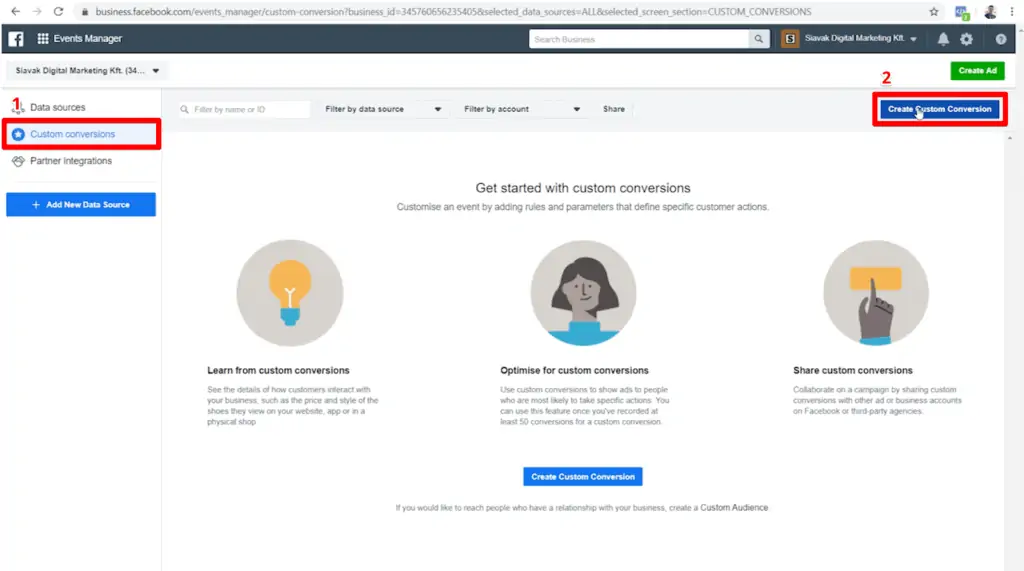Open the Siavak Digital Marketing account selector
The height and width of the screenshot is (571, 1024).
click(87, 71)
